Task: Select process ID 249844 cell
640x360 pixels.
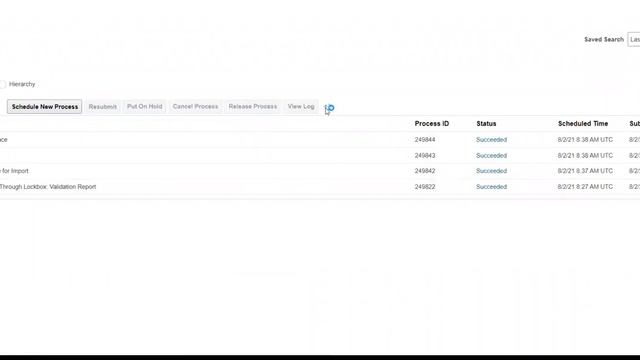Action: 425,140
